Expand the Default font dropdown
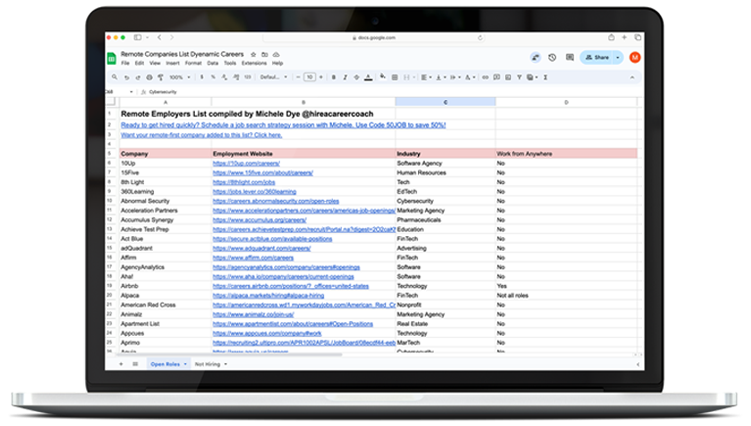This screenshot has width=751, height=426. pos(273,77)
